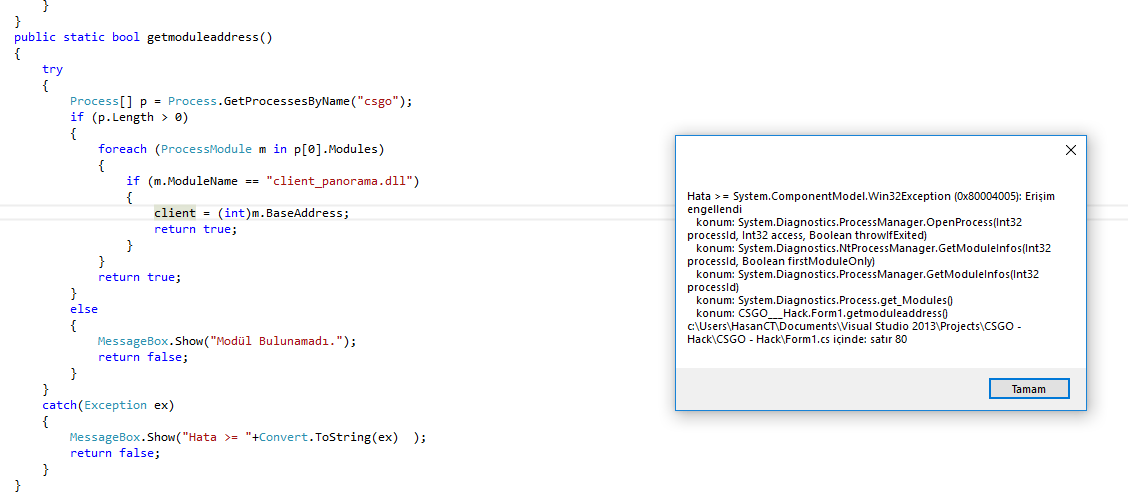Screen dimensions: 1128x494
Task: Click the highlighted client variable
Action: pos(175,213)
